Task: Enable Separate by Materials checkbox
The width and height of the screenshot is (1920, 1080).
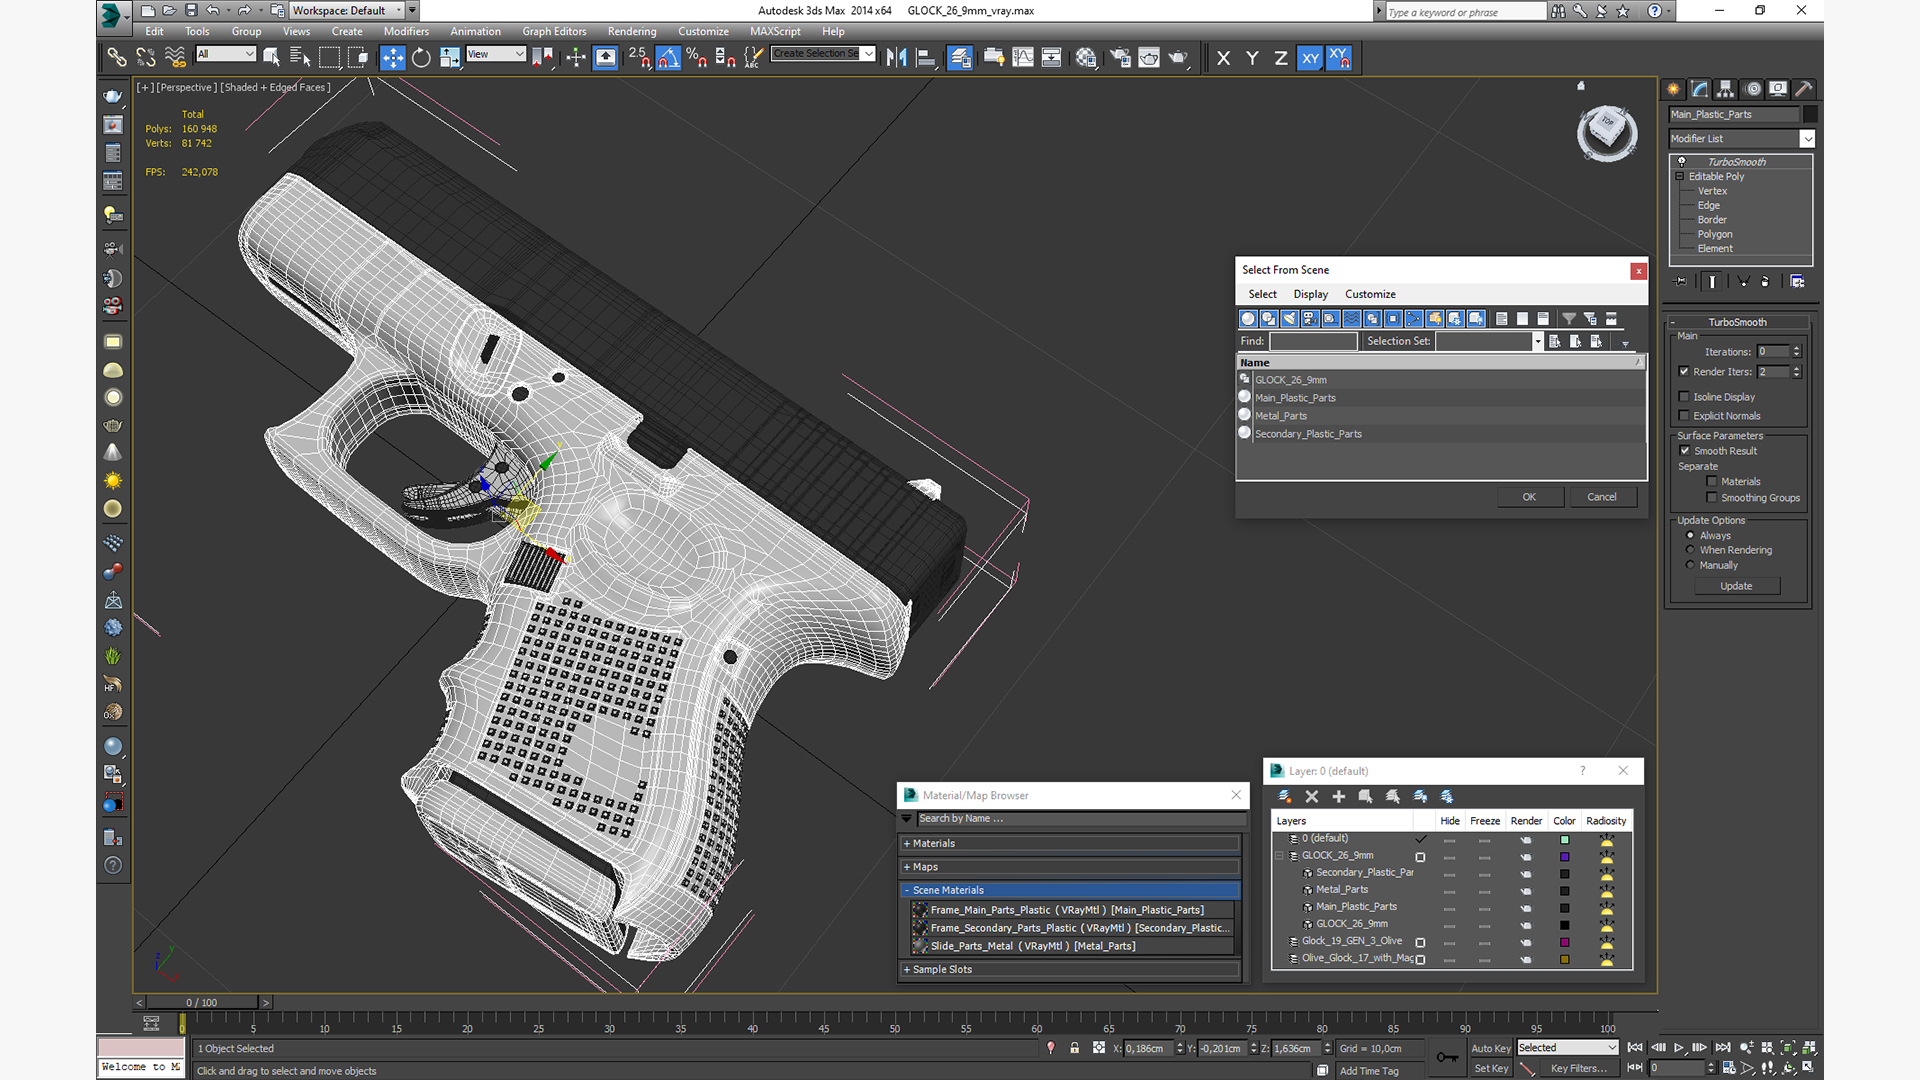Action: pos(1712,482)
